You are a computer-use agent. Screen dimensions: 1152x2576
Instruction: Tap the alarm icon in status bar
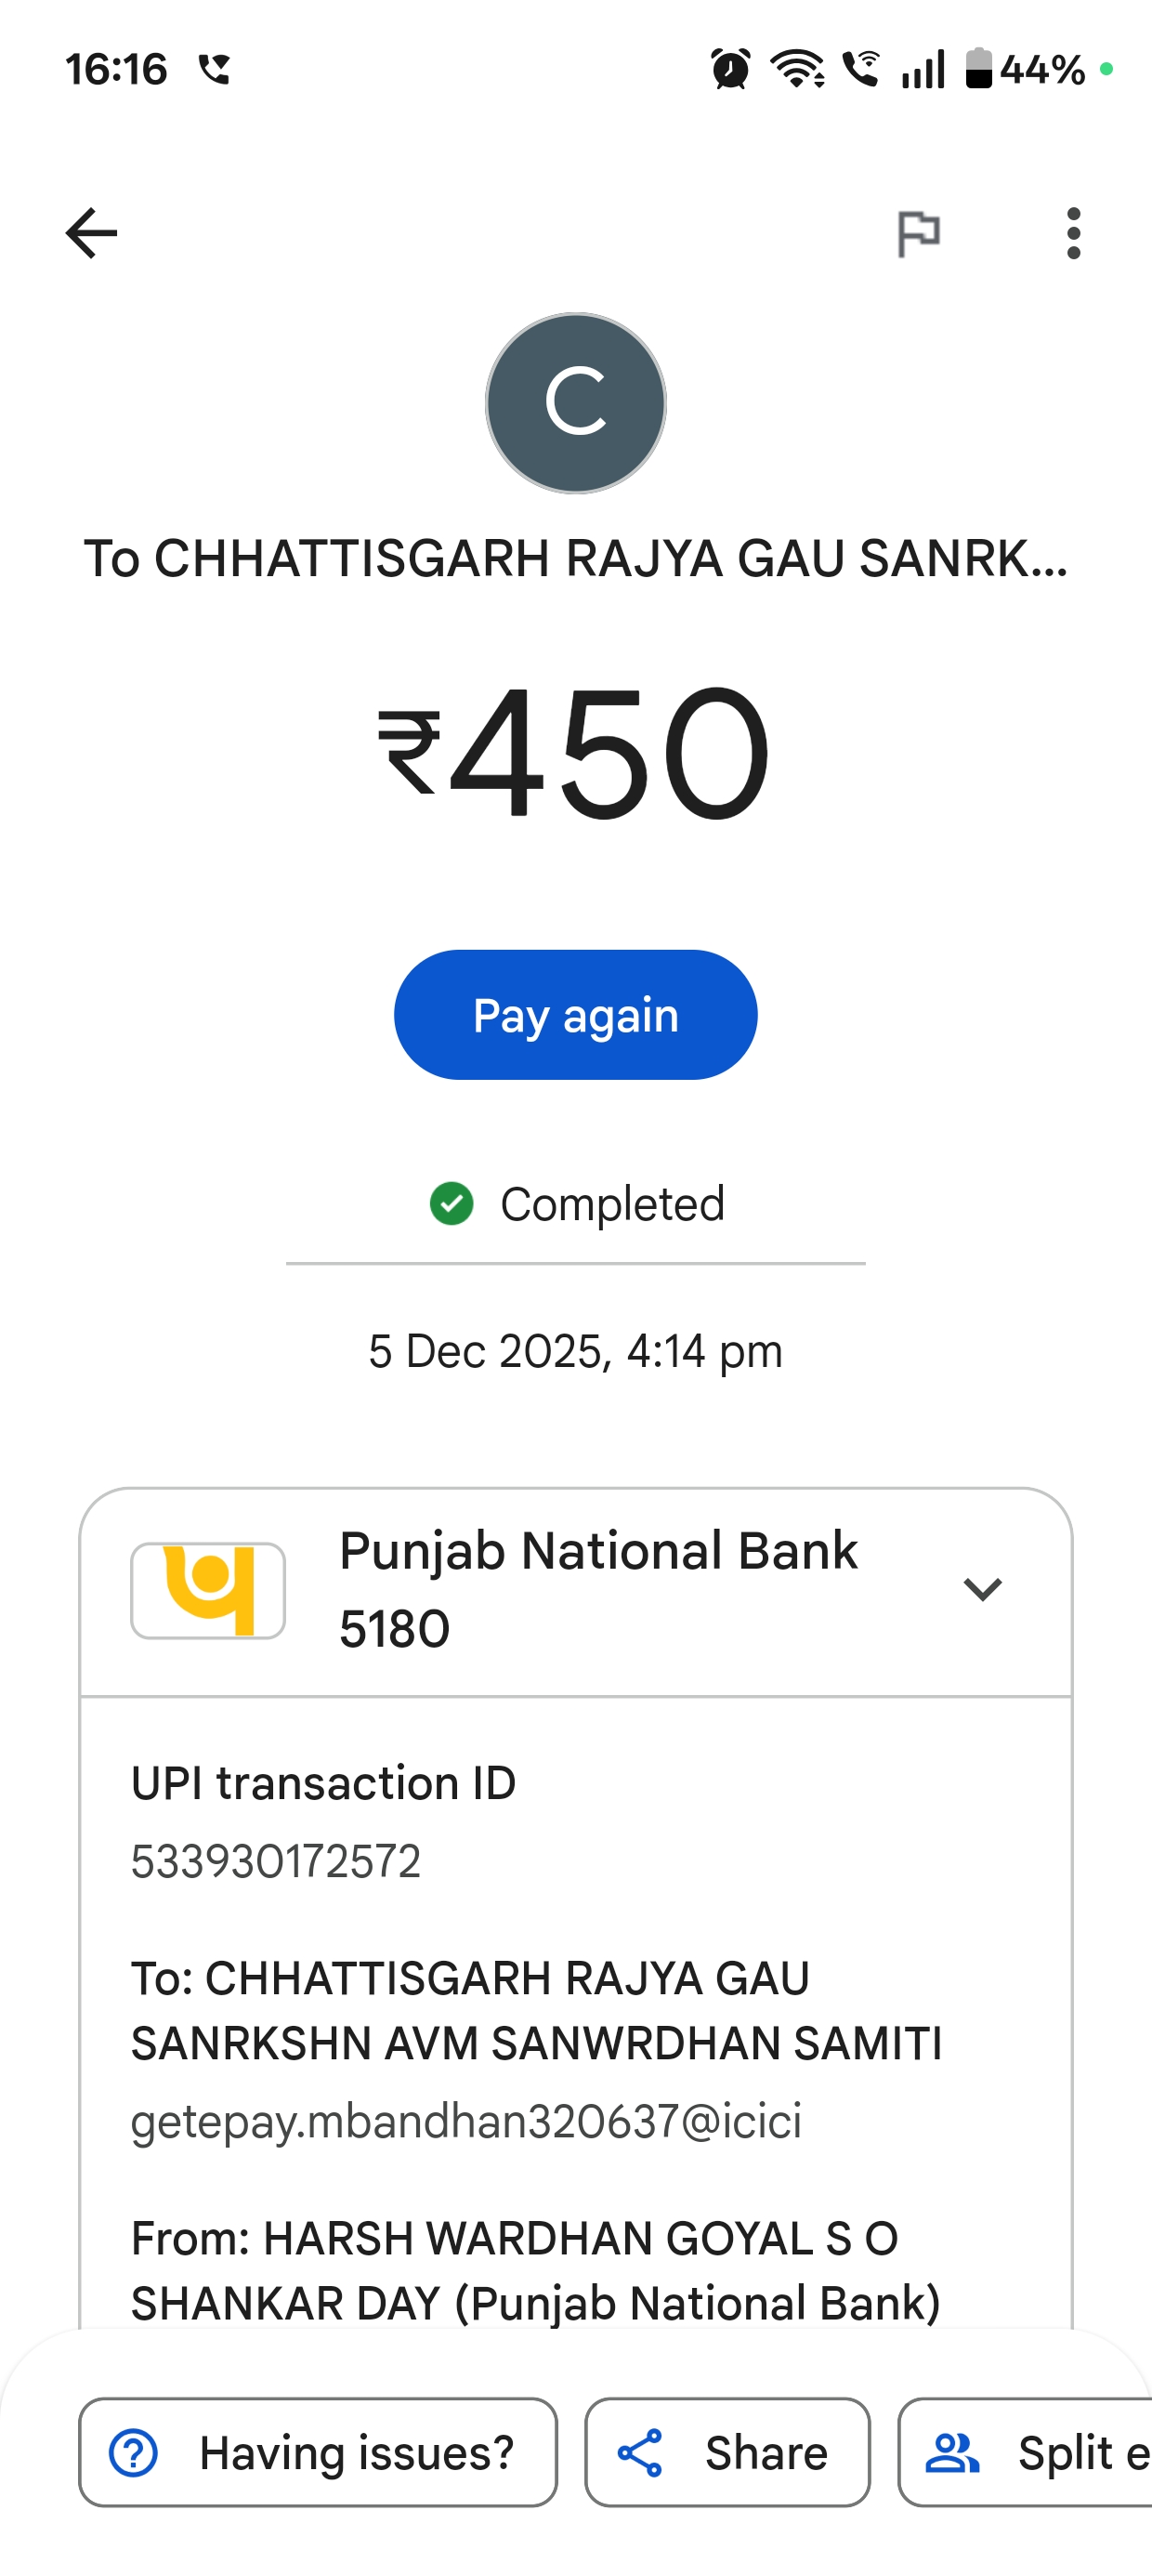tap(730, 69)
